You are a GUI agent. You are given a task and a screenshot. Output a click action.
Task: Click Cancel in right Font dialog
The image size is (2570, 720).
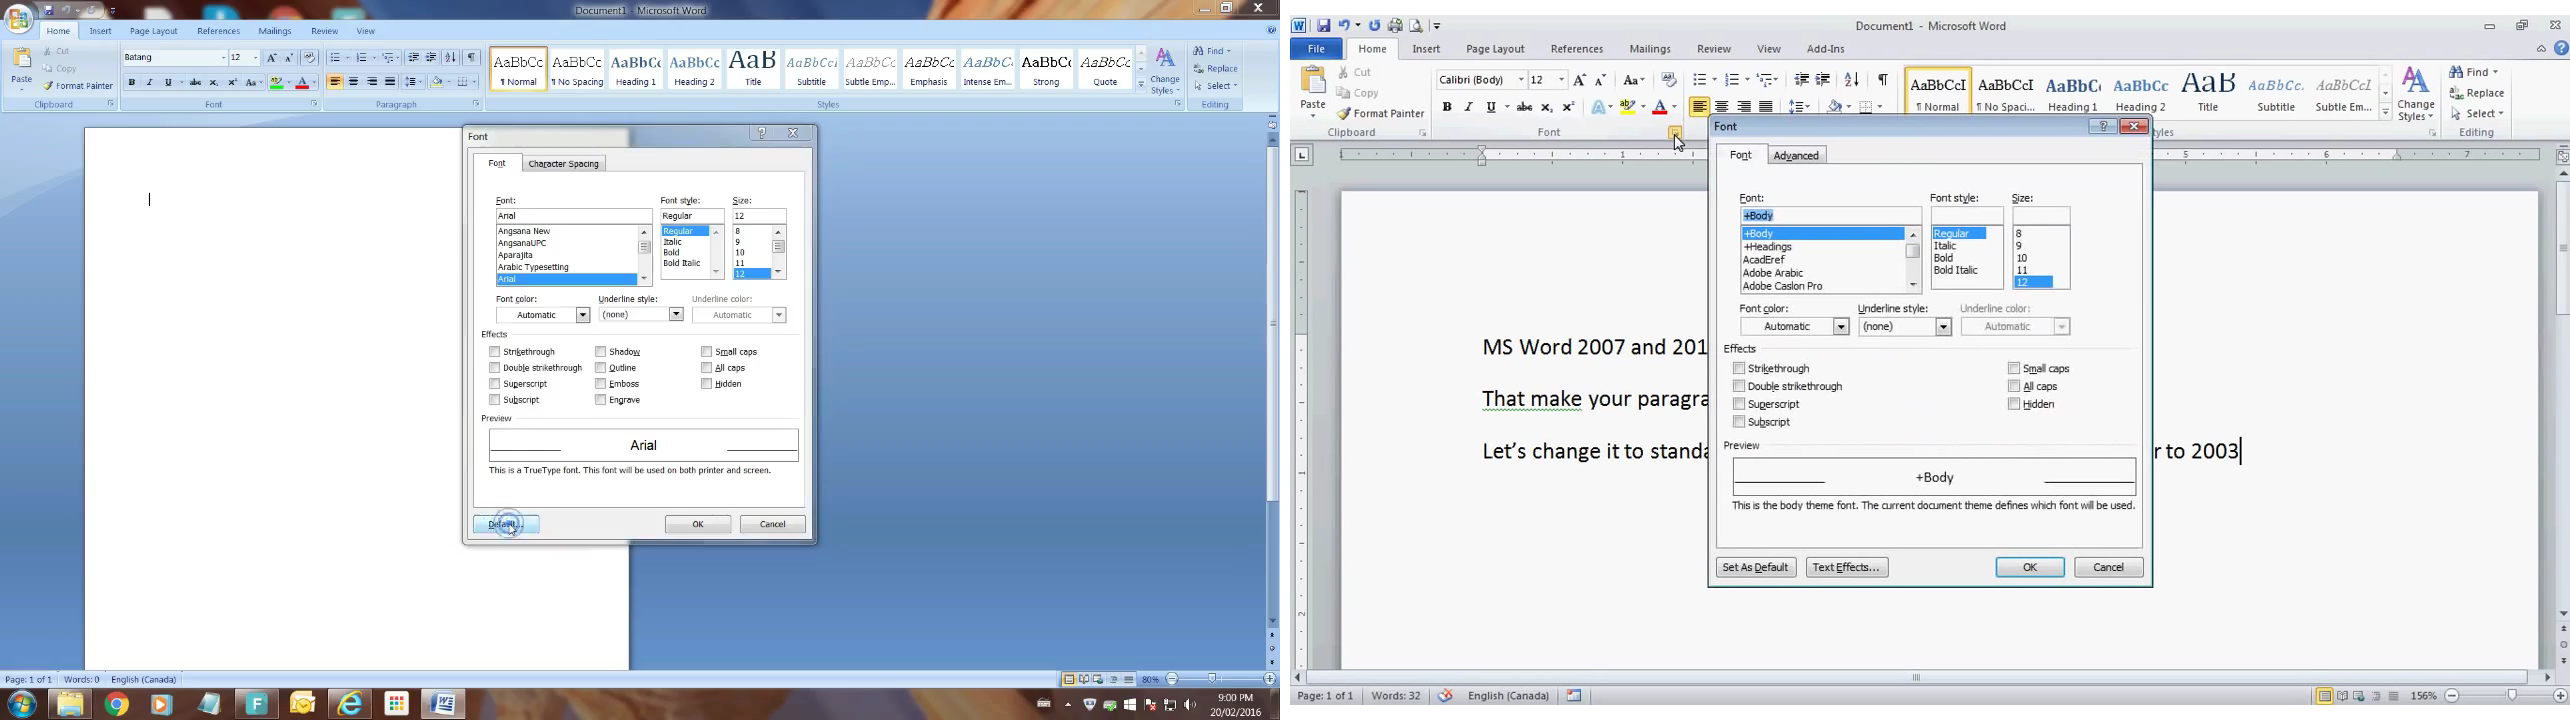point(2109,568)
